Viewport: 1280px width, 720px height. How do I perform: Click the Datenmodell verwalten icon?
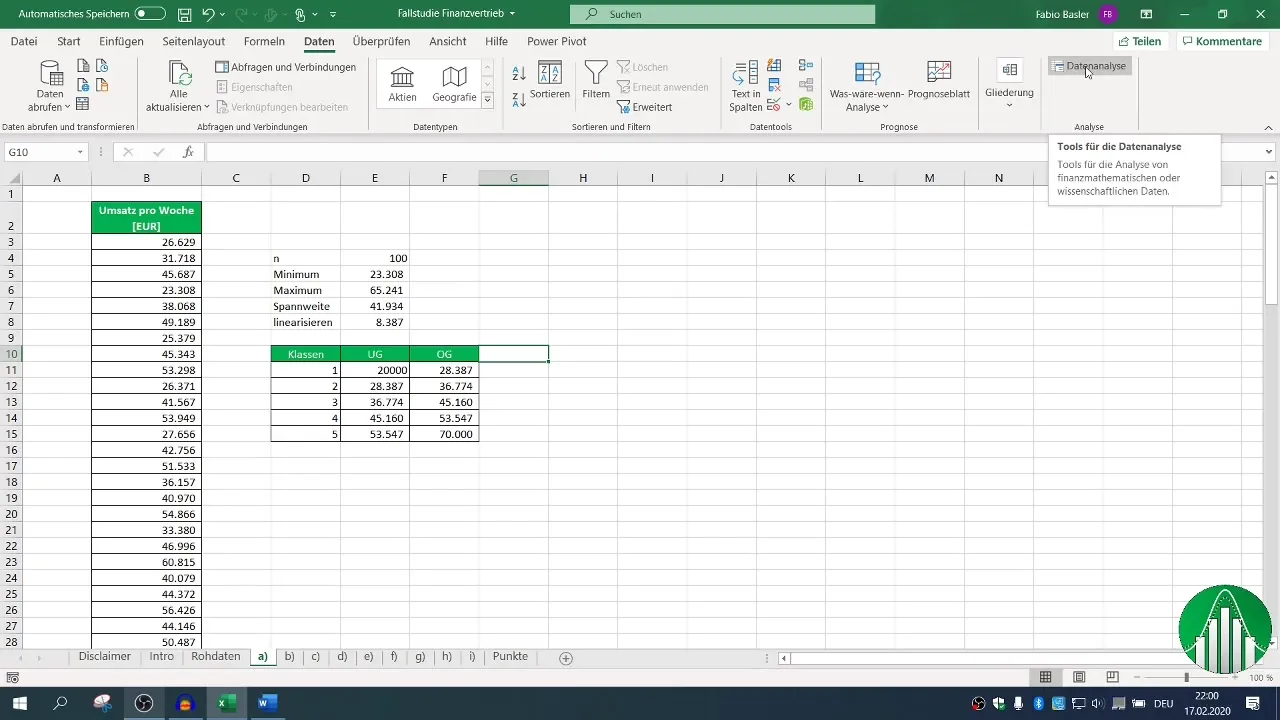[x=806, y=104]
